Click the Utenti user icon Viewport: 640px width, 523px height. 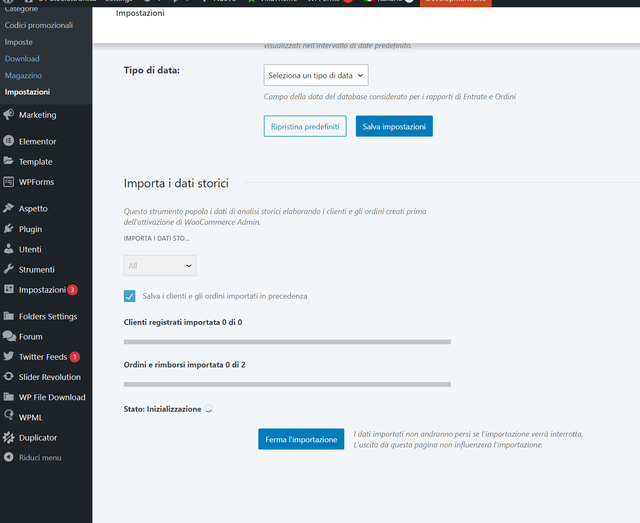(x=9, y=249)
